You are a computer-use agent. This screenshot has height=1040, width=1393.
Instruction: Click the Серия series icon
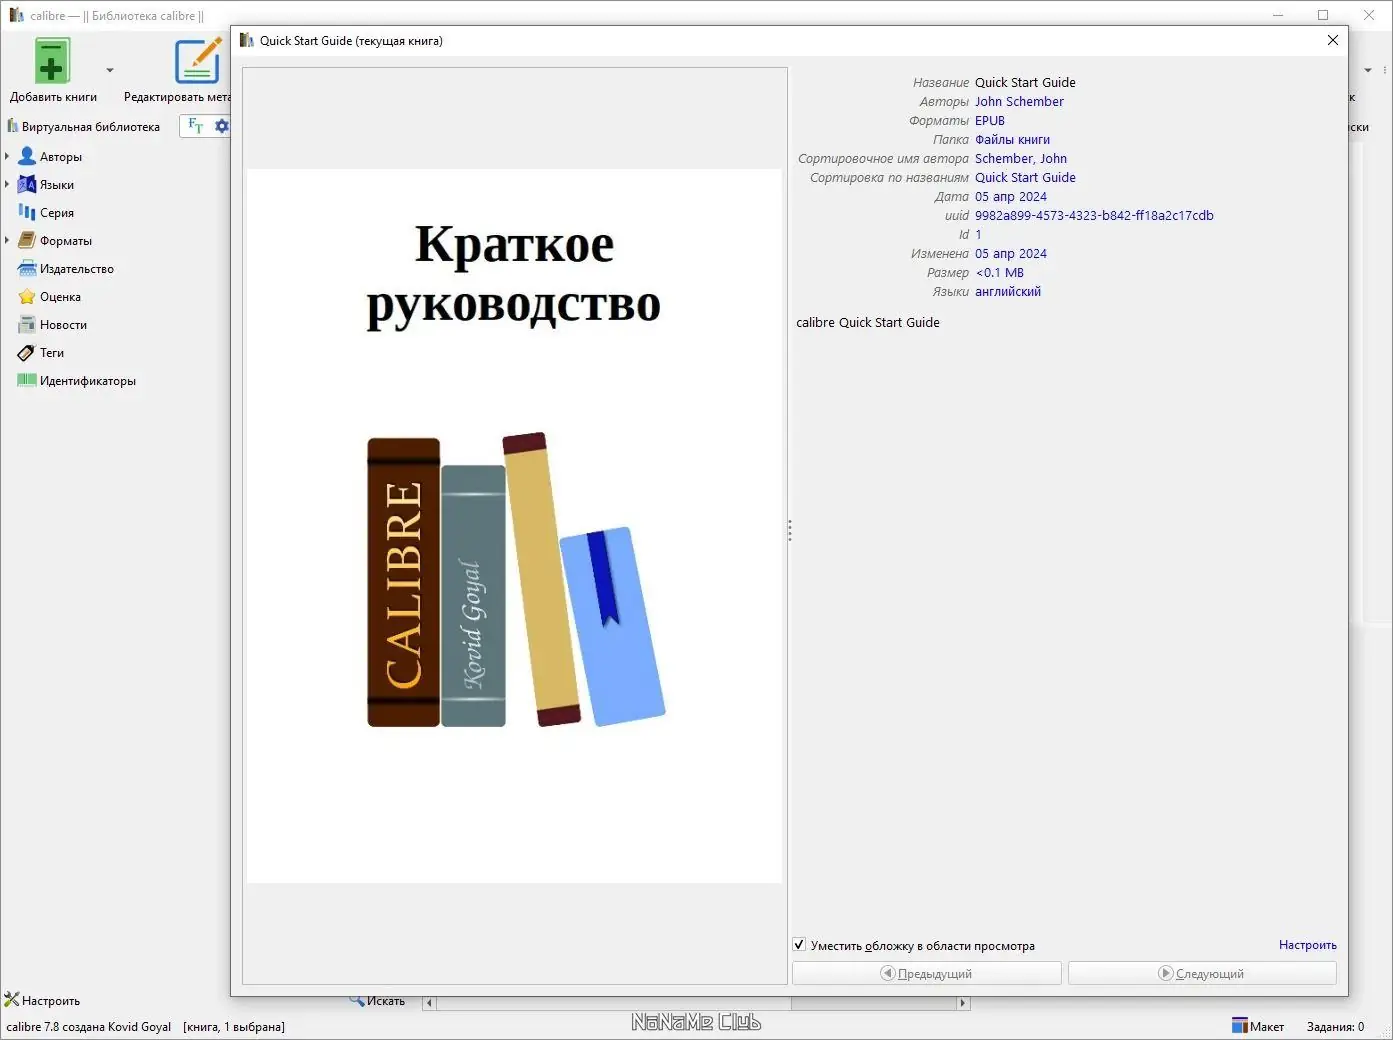pyautogui.click(x=27, y=212)
